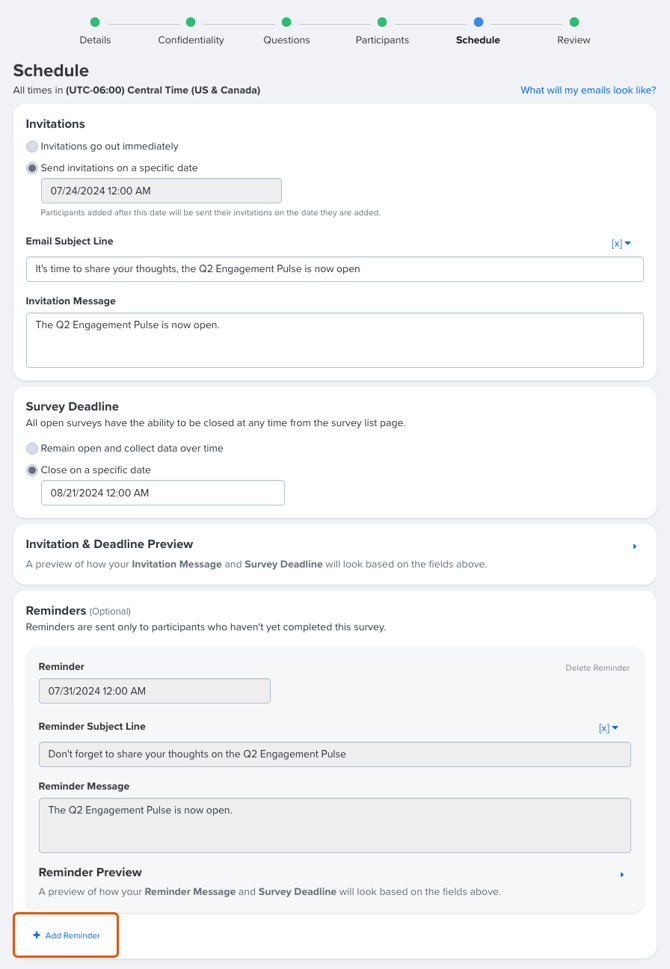Click the Questions step circle
The height and width of the screenshot is (969, 670).
pyautogui.click(x=286, y=22)
